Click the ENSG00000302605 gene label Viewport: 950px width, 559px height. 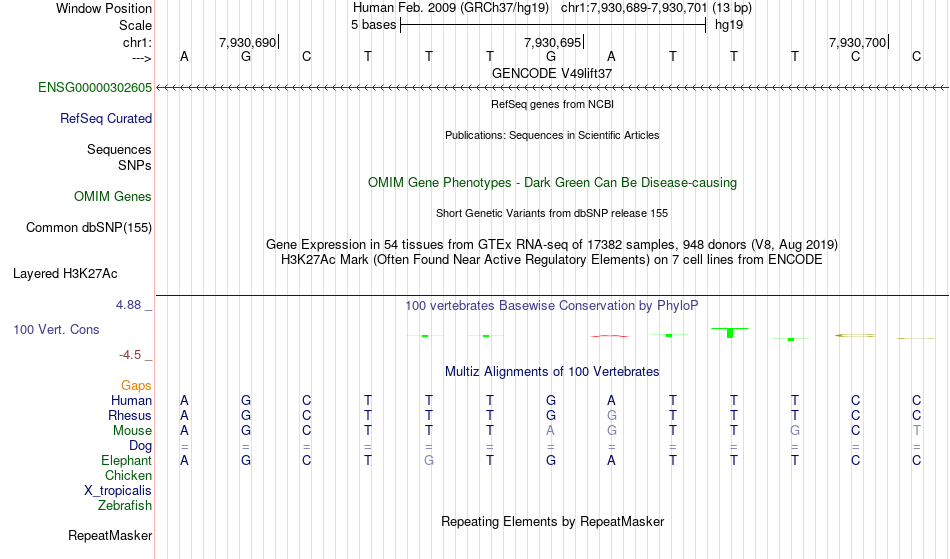point(95,88)
